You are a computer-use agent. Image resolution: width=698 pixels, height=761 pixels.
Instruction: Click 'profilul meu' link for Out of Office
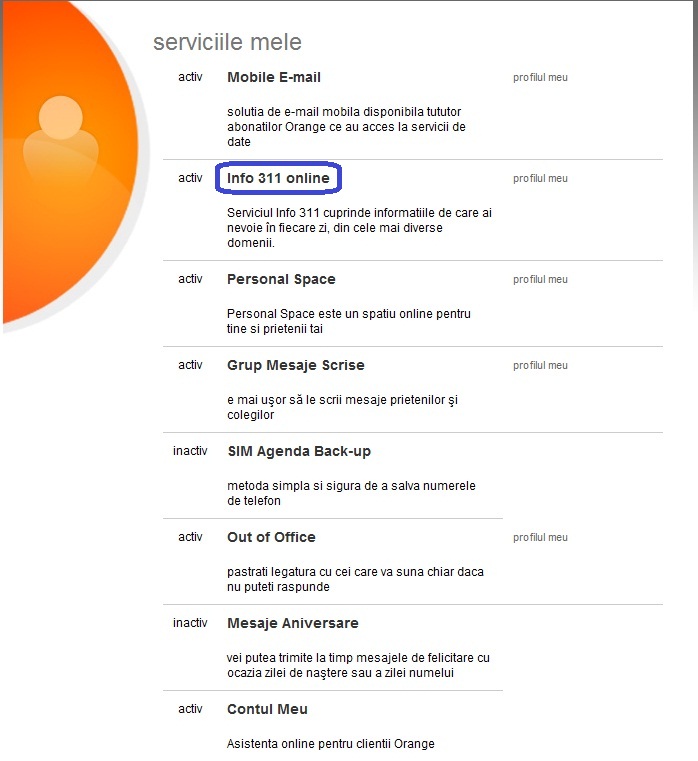click(540, 538)
